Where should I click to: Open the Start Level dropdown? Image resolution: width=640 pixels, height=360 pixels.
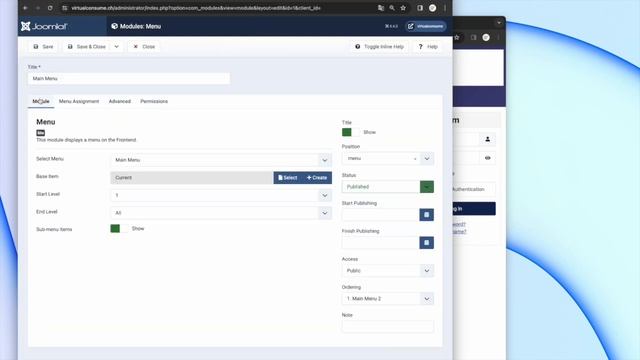pyautogui.click(x=325, y=195)
